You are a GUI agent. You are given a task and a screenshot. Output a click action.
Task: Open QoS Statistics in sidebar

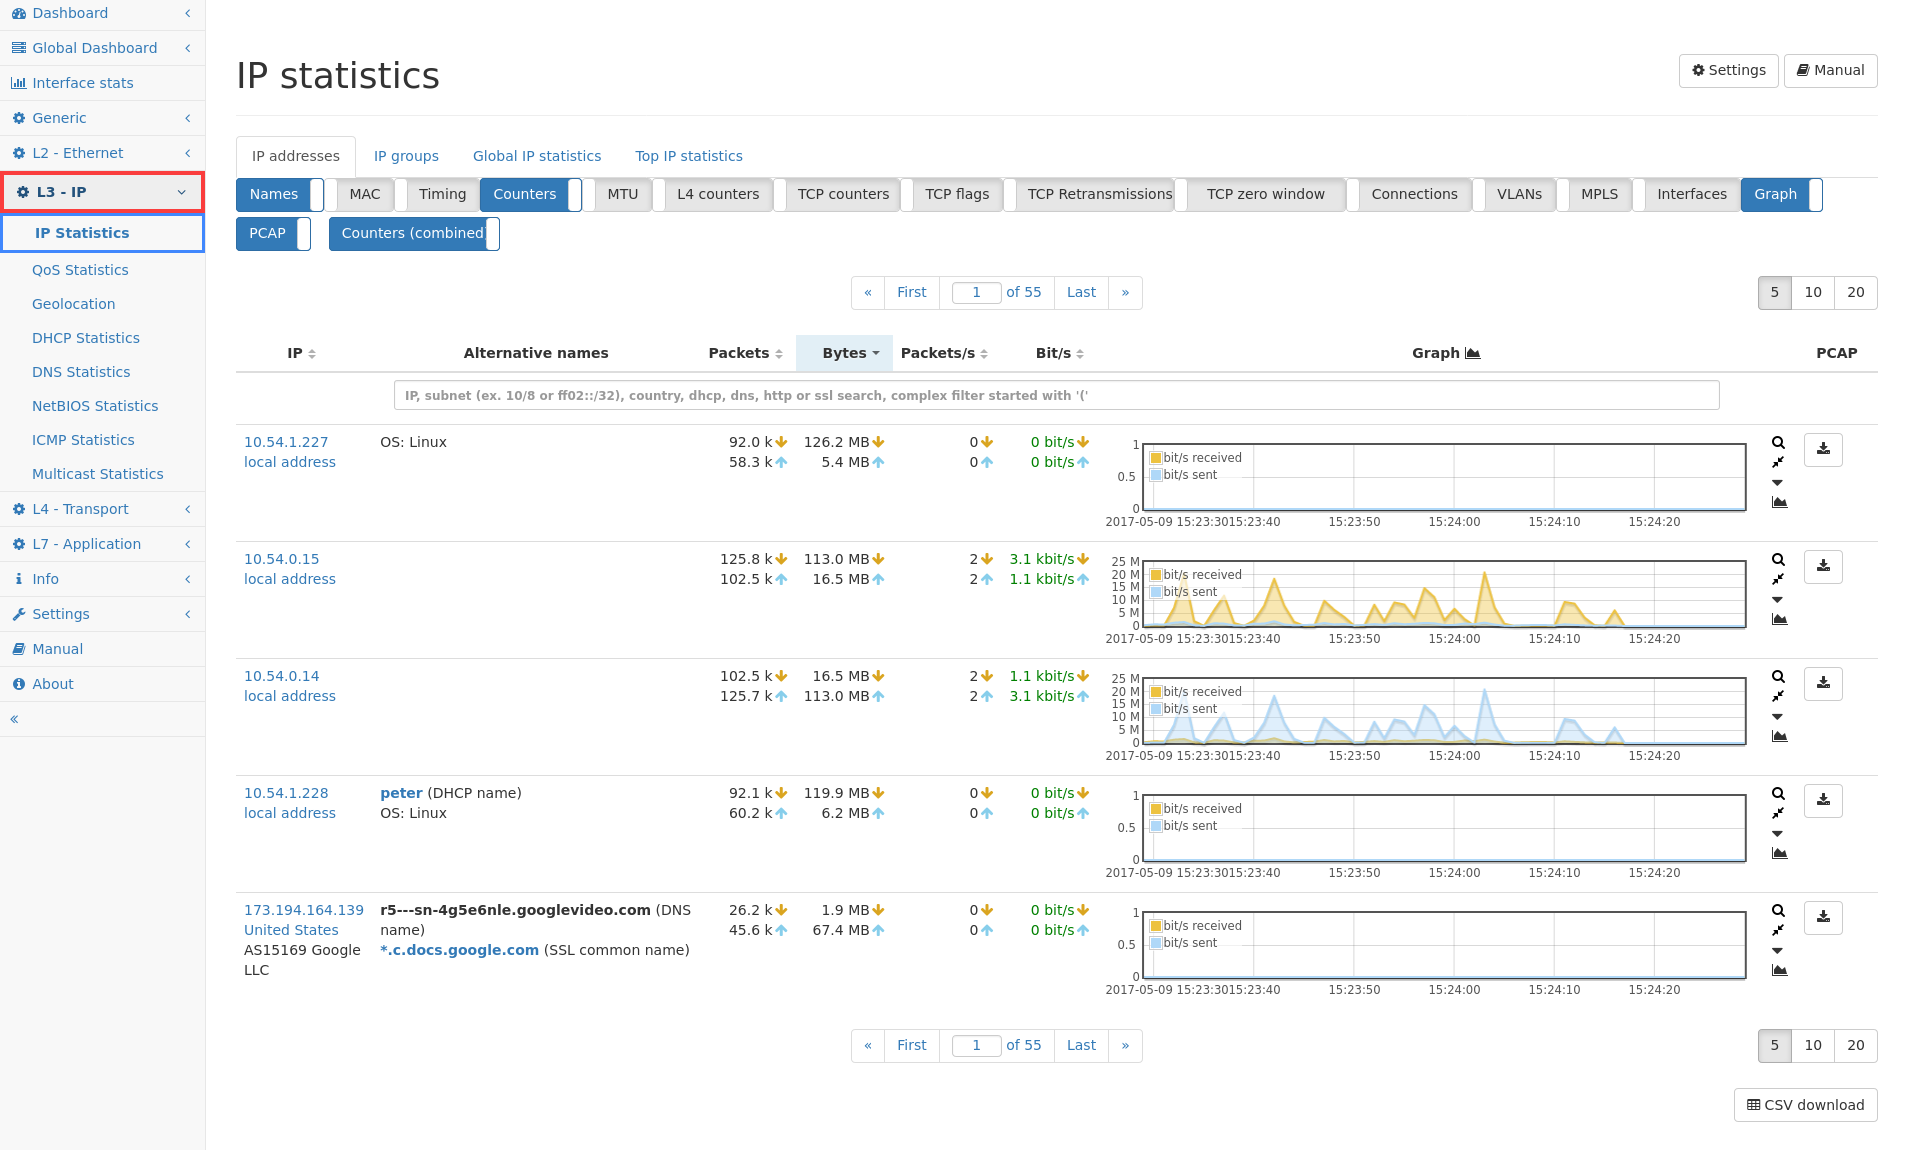[x=80, y=270]
